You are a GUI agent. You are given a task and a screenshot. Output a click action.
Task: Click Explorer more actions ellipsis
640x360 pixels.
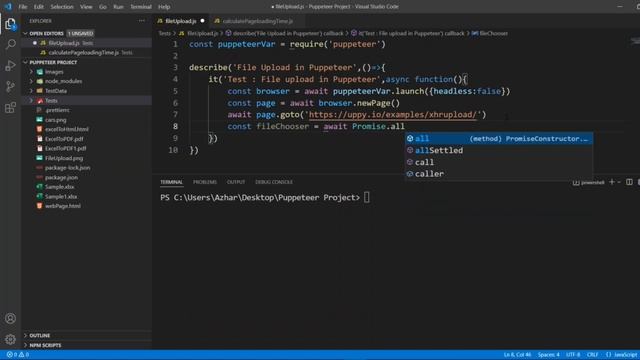pos(141,21)
